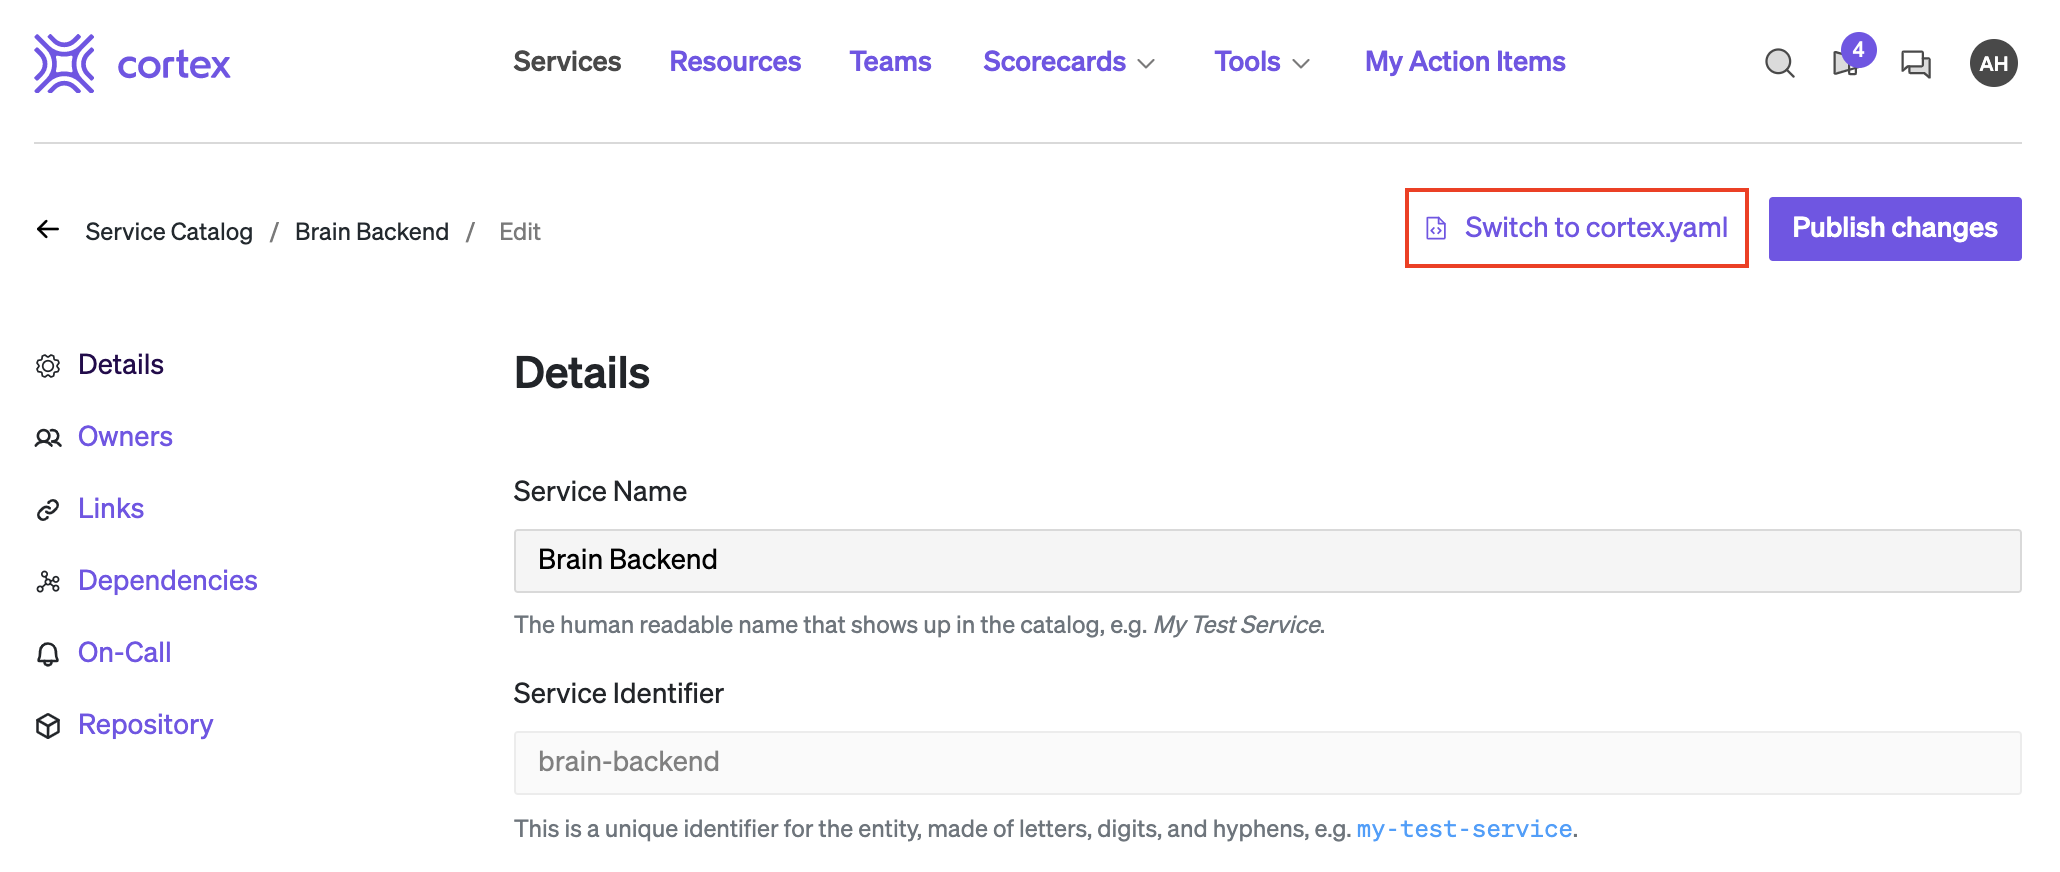Open the search magnifier icon
Viewport: 2060px width, 872px height.
[1779, 63]
